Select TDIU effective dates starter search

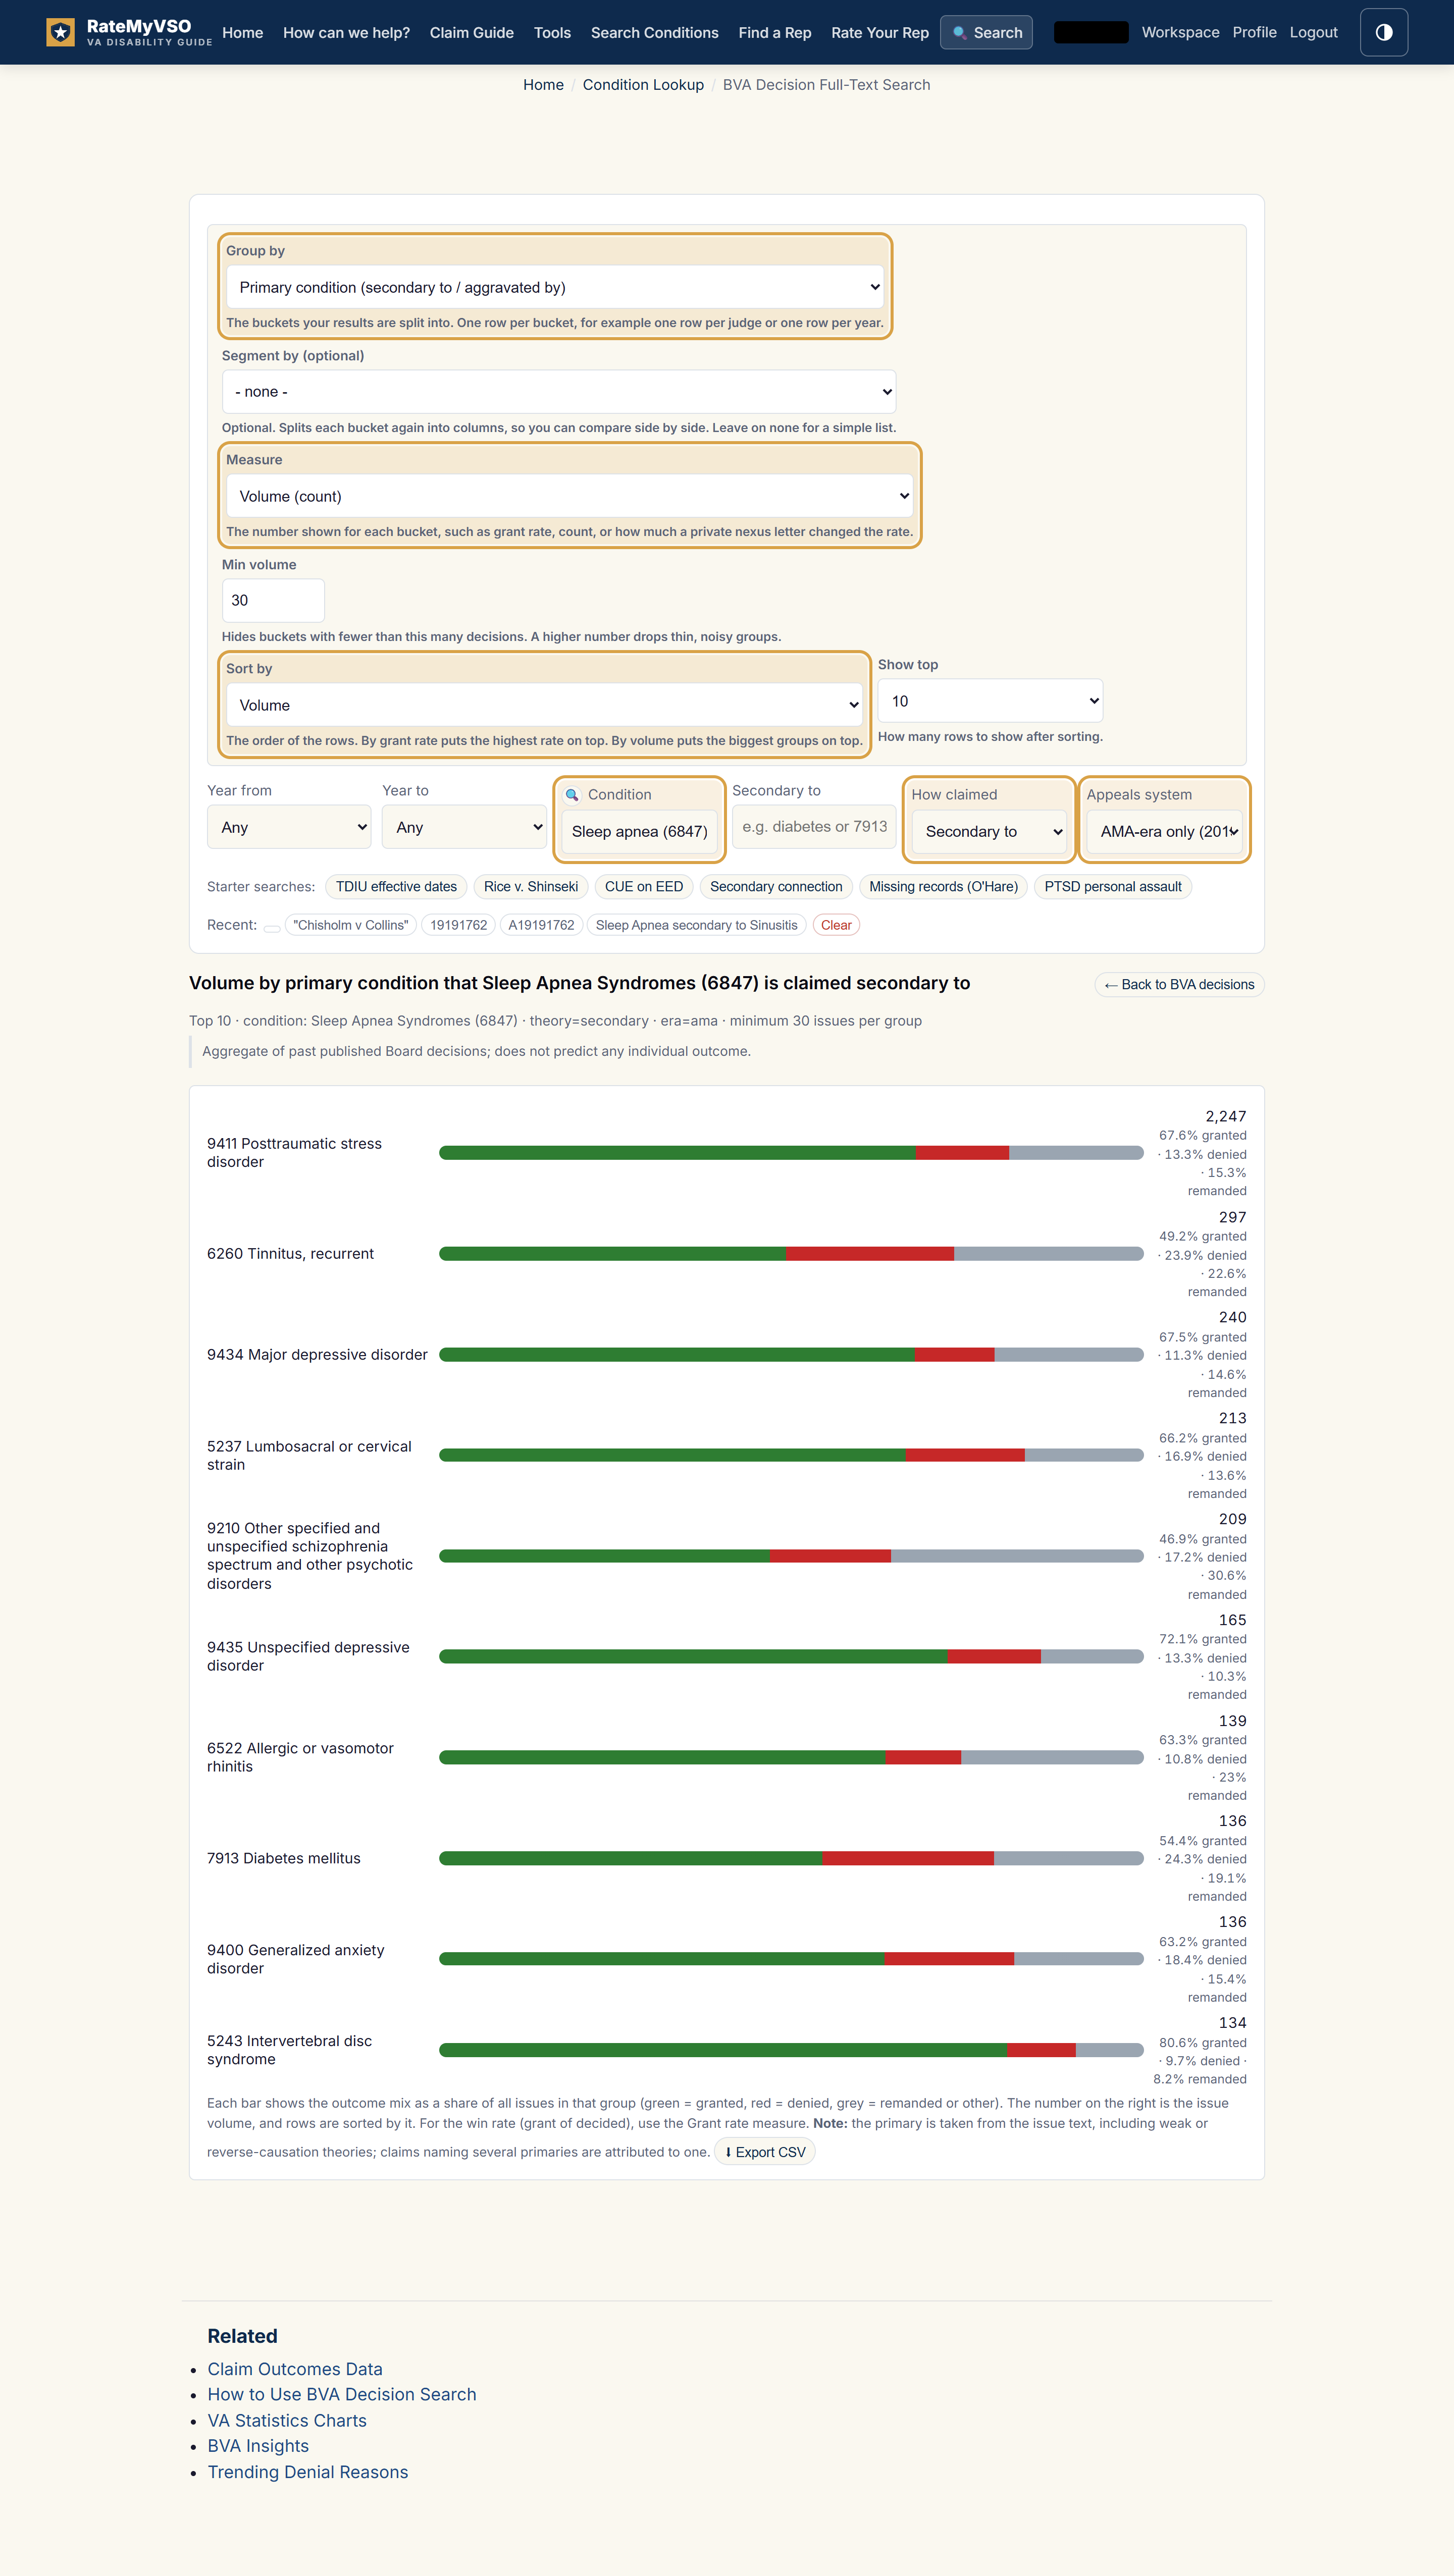click(396, 887)
